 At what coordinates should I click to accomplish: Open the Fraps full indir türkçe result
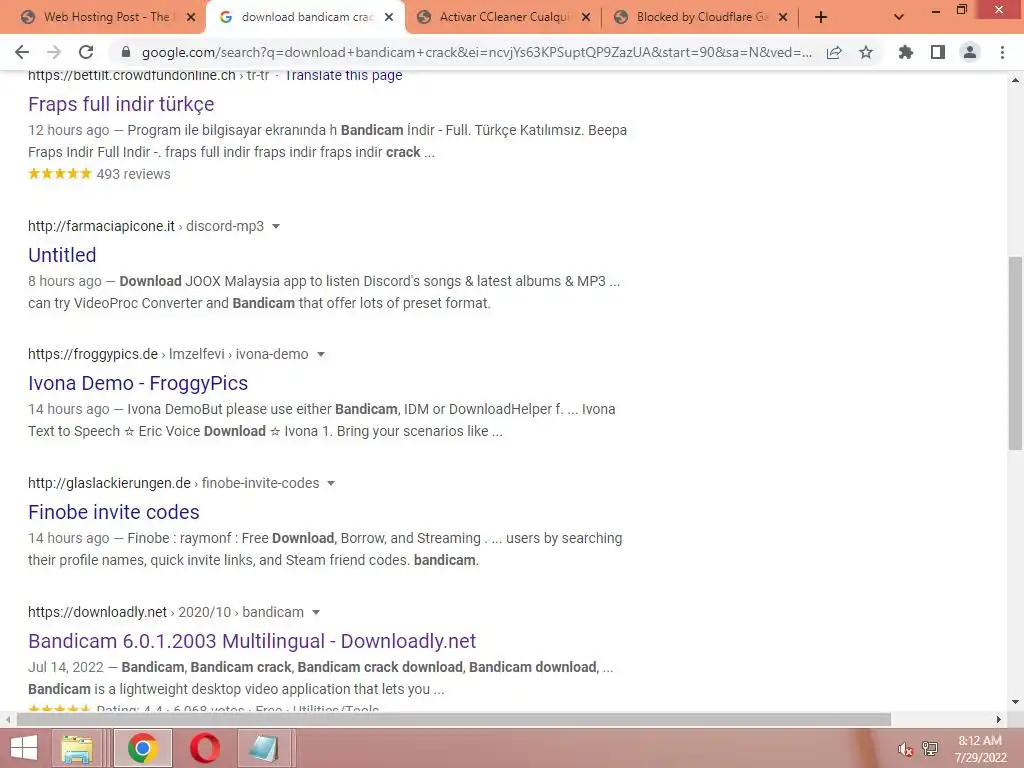coord(121,104)
